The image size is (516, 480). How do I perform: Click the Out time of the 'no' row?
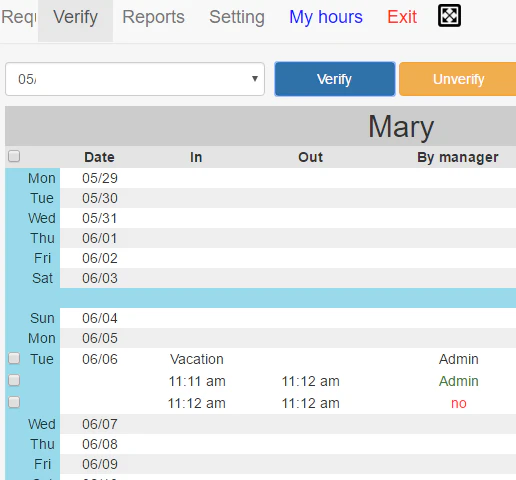311,403
